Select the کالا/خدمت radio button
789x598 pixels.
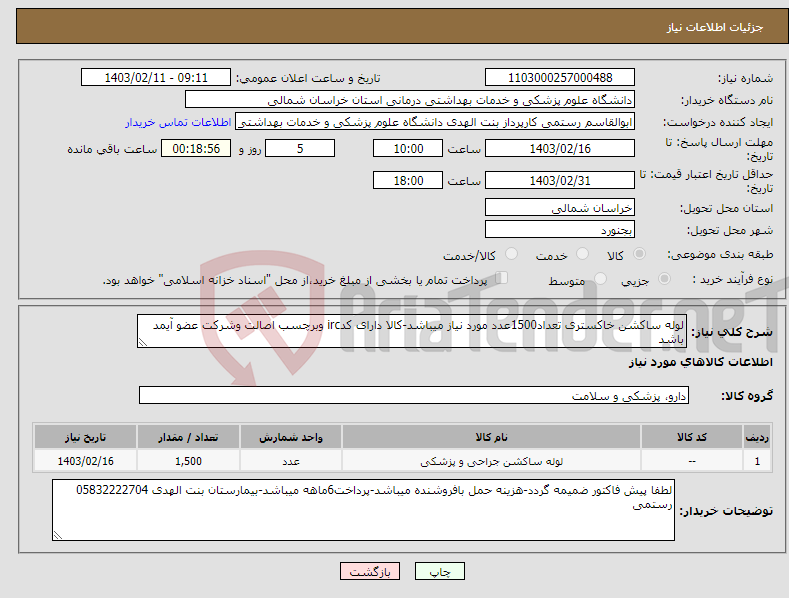point(511,254)
